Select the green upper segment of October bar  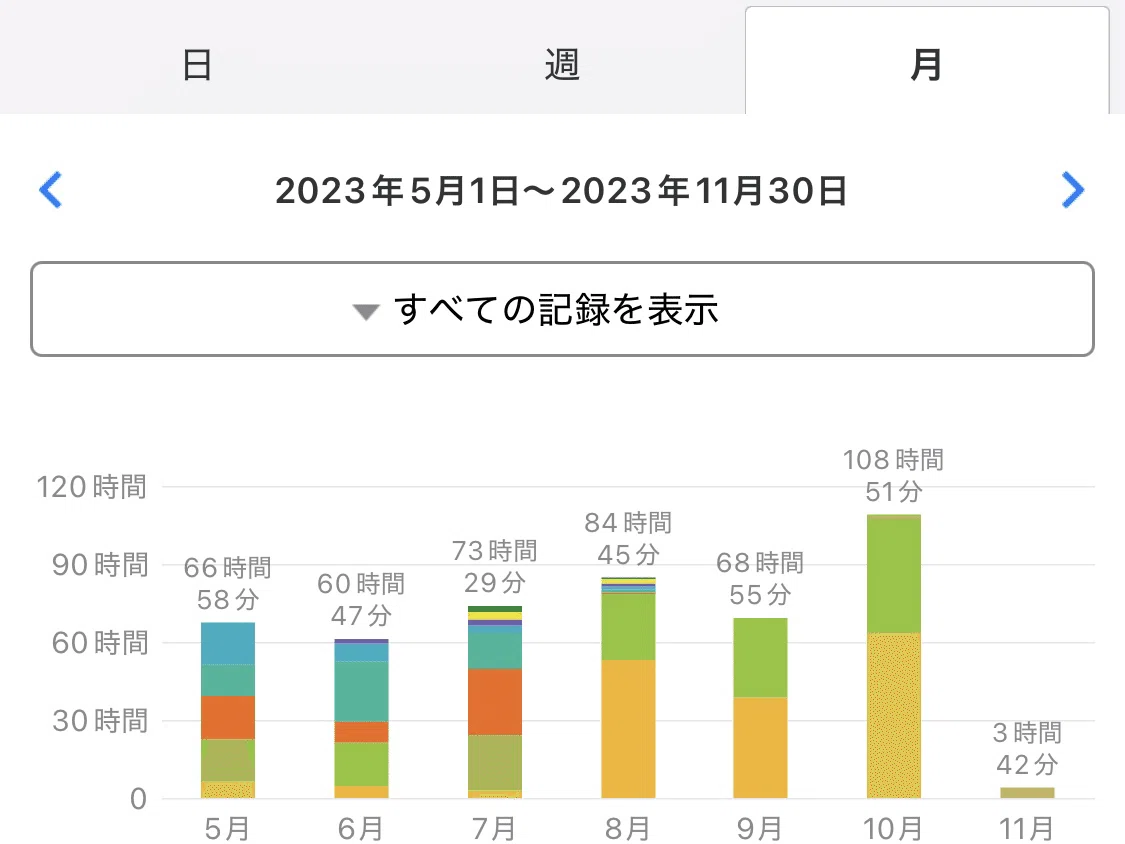point(893,574)
